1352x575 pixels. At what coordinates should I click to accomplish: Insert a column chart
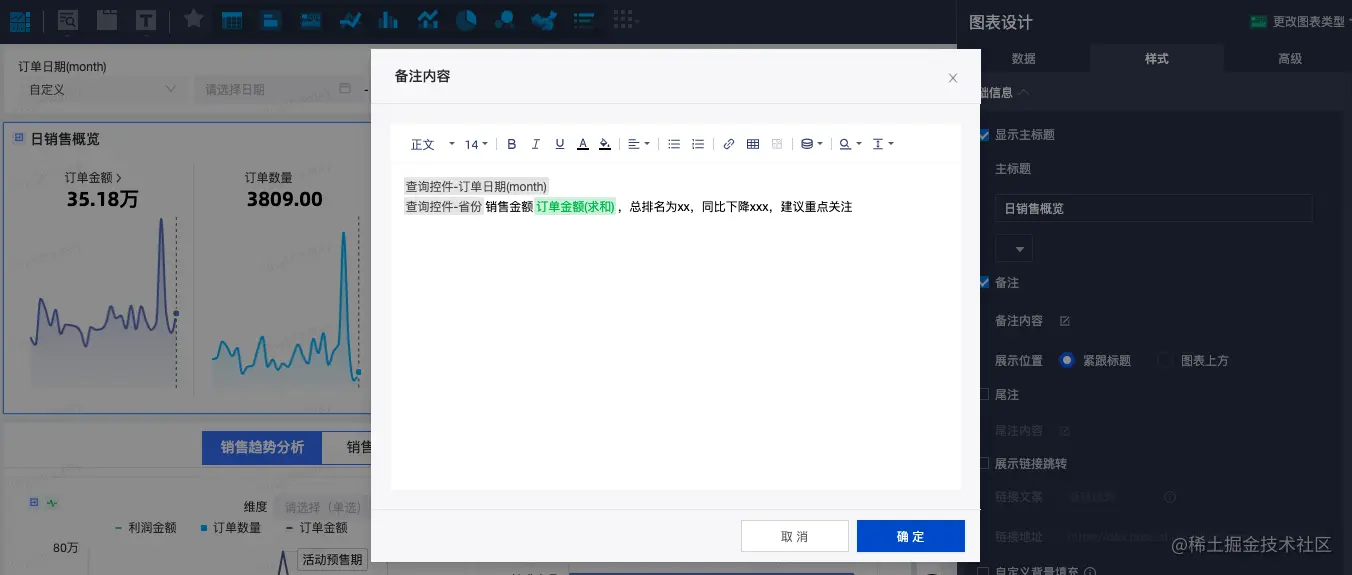click(389, 19)
